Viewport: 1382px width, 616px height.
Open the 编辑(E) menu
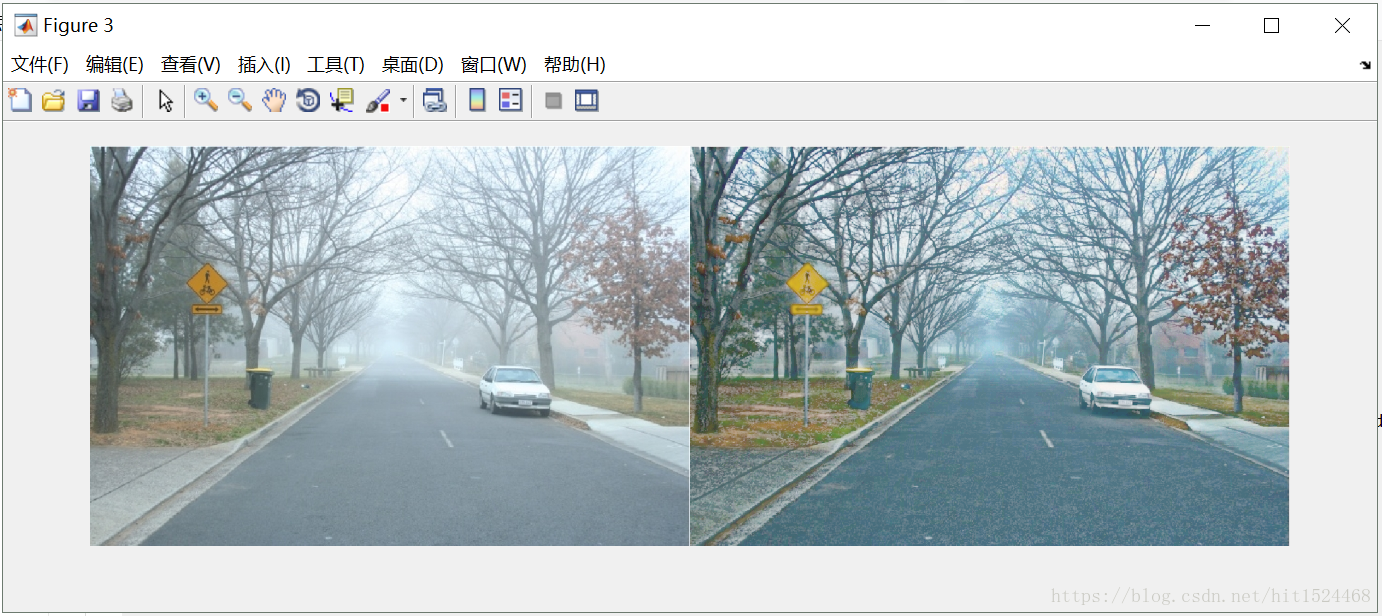(115, 65)
